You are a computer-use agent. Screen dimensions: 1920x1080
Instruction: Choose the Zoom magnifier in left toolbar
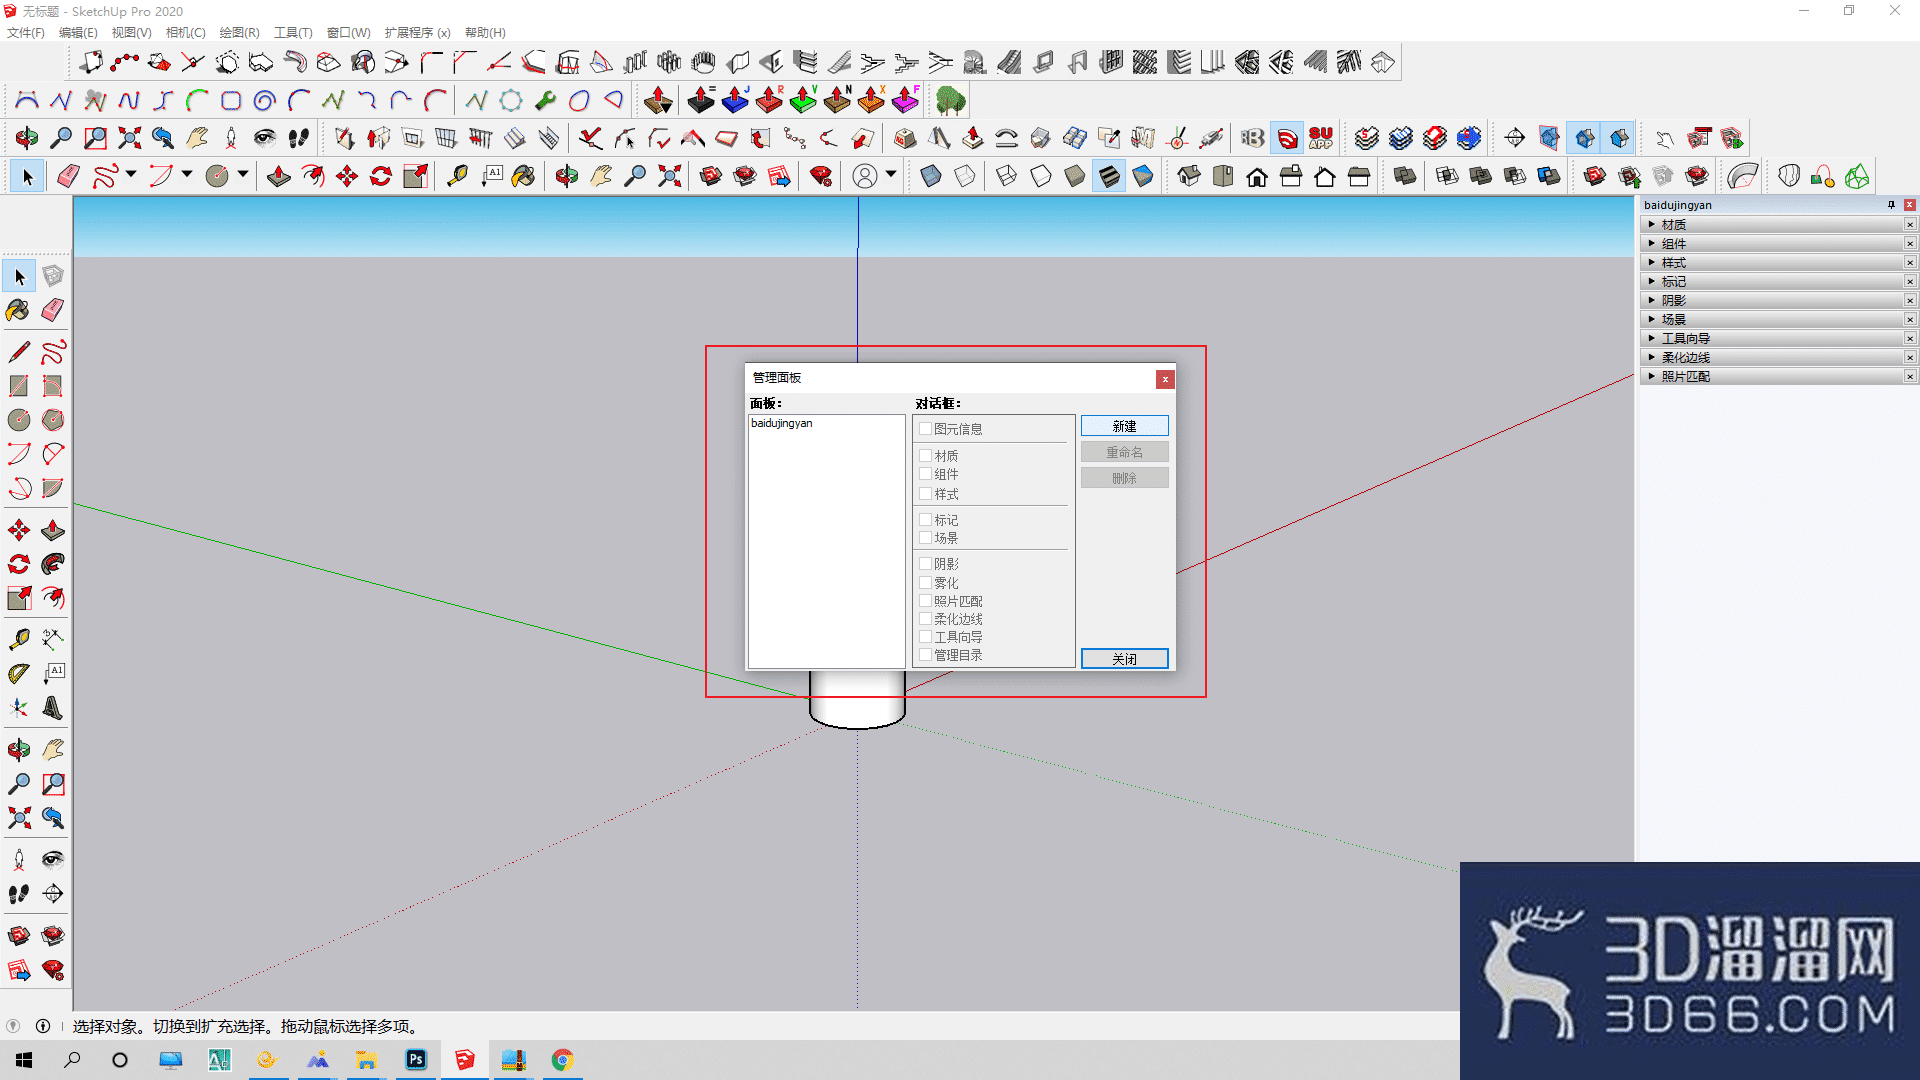click(19, 783)
